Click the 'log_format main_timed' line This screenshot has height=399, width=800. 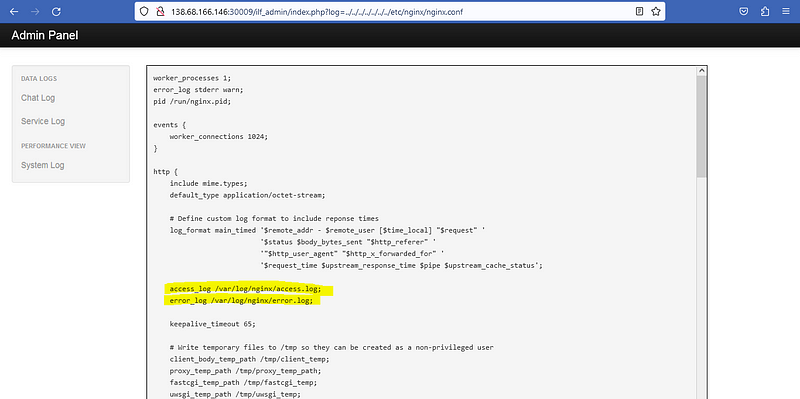pyautogui.click(x=327, y=230)
